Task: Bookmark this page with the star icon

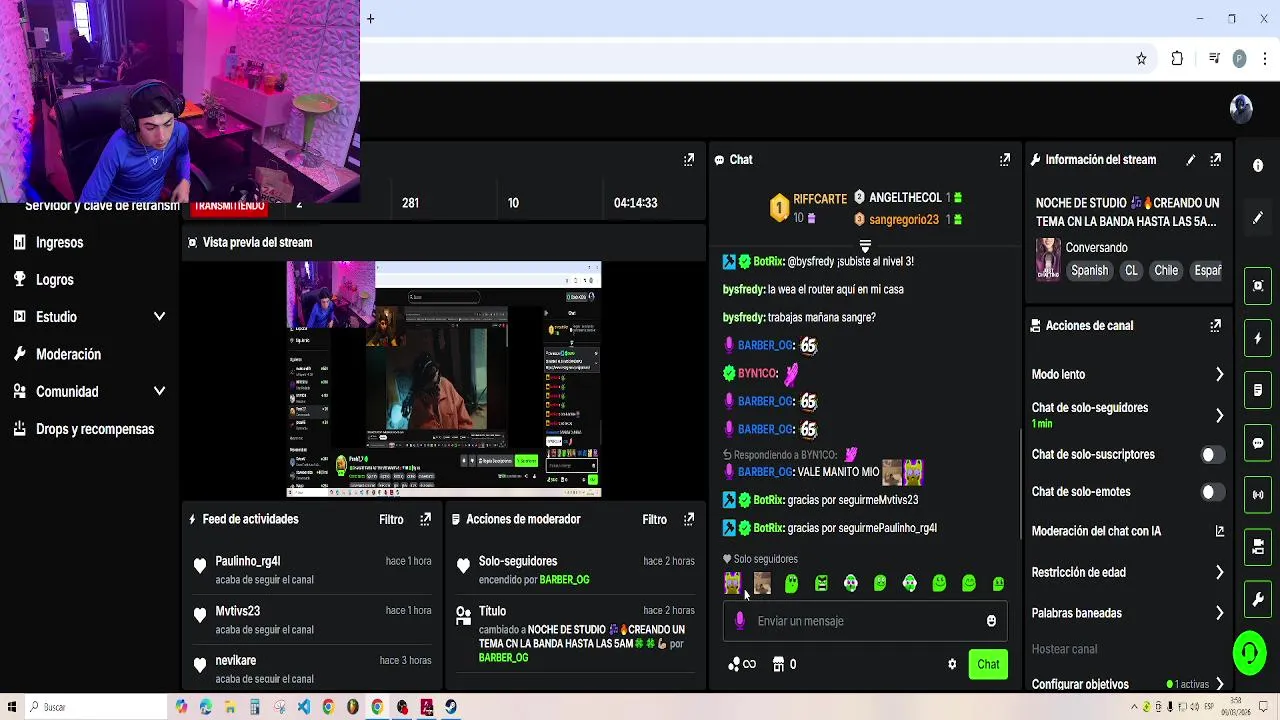Action: (1141, 59)
